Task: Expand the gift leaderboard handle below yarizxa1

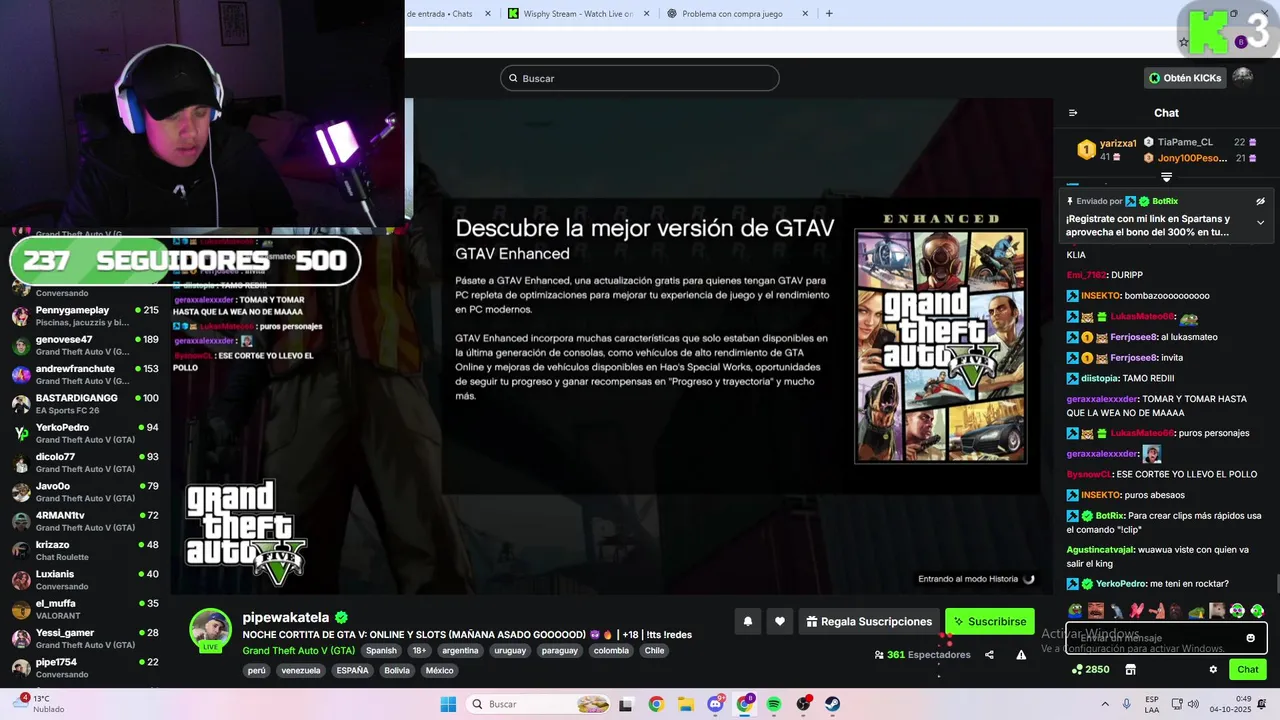Action: tap(1166, 177)
